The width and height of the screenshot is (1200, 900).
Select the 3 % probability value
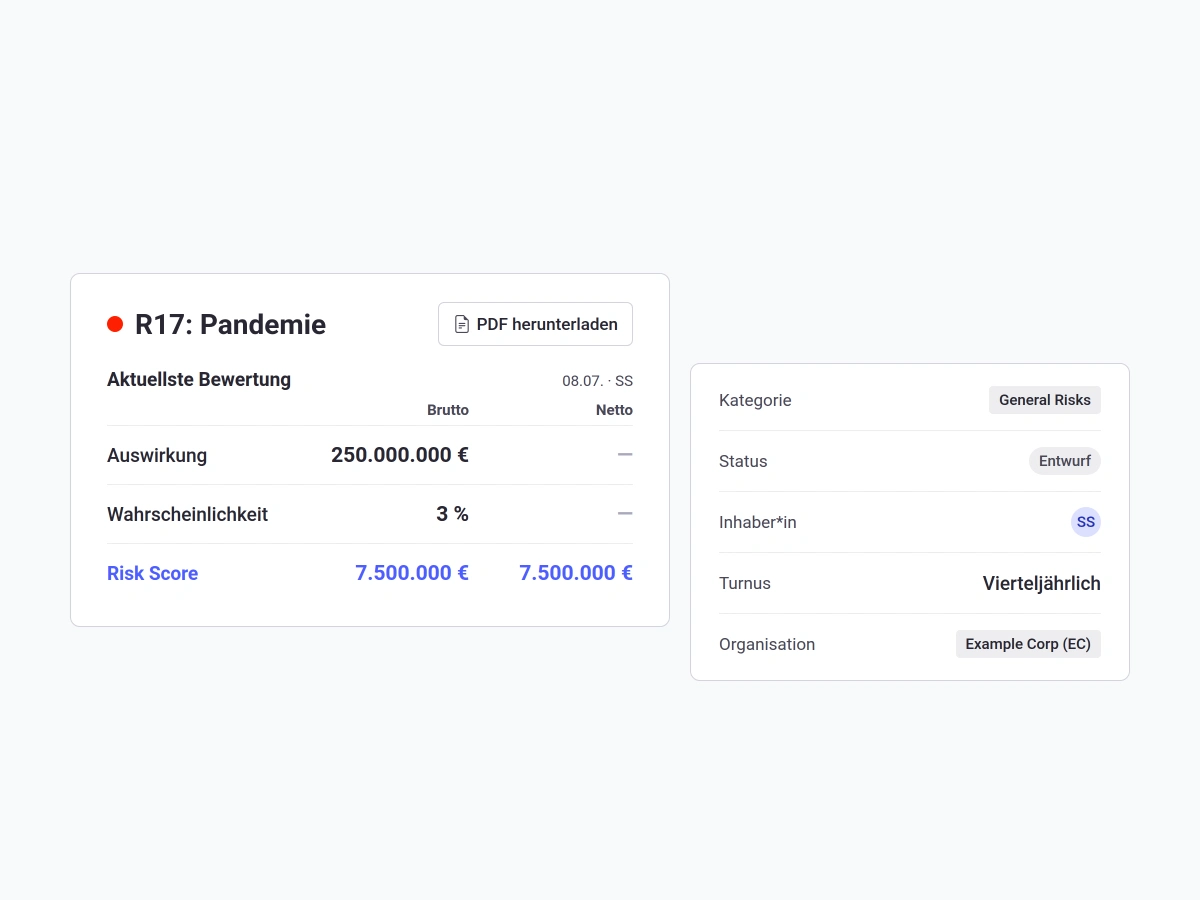[x=452, y=514]
